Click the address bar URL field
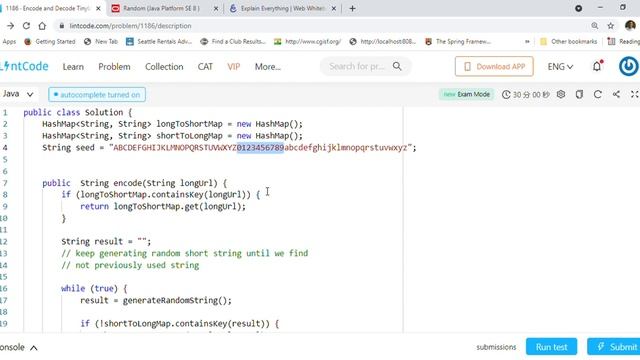Viewport: 640px width, 360px height. 322,26
